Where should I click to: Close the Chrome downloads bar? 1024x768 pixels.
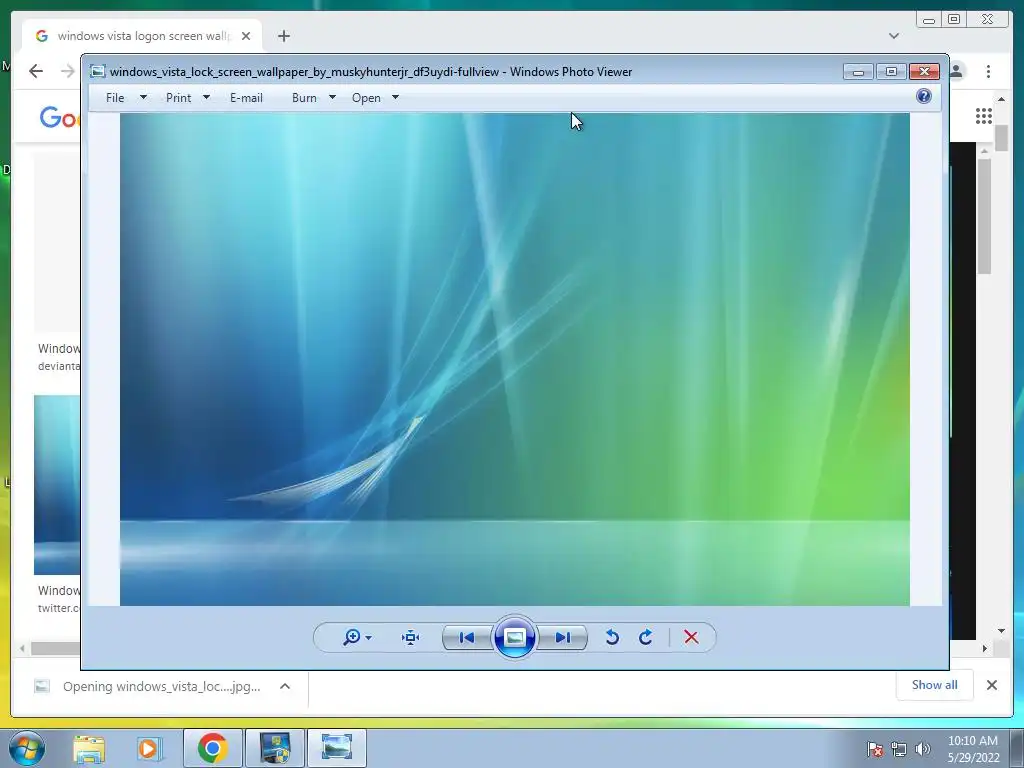pyautogui.click(x=991, y=685)
